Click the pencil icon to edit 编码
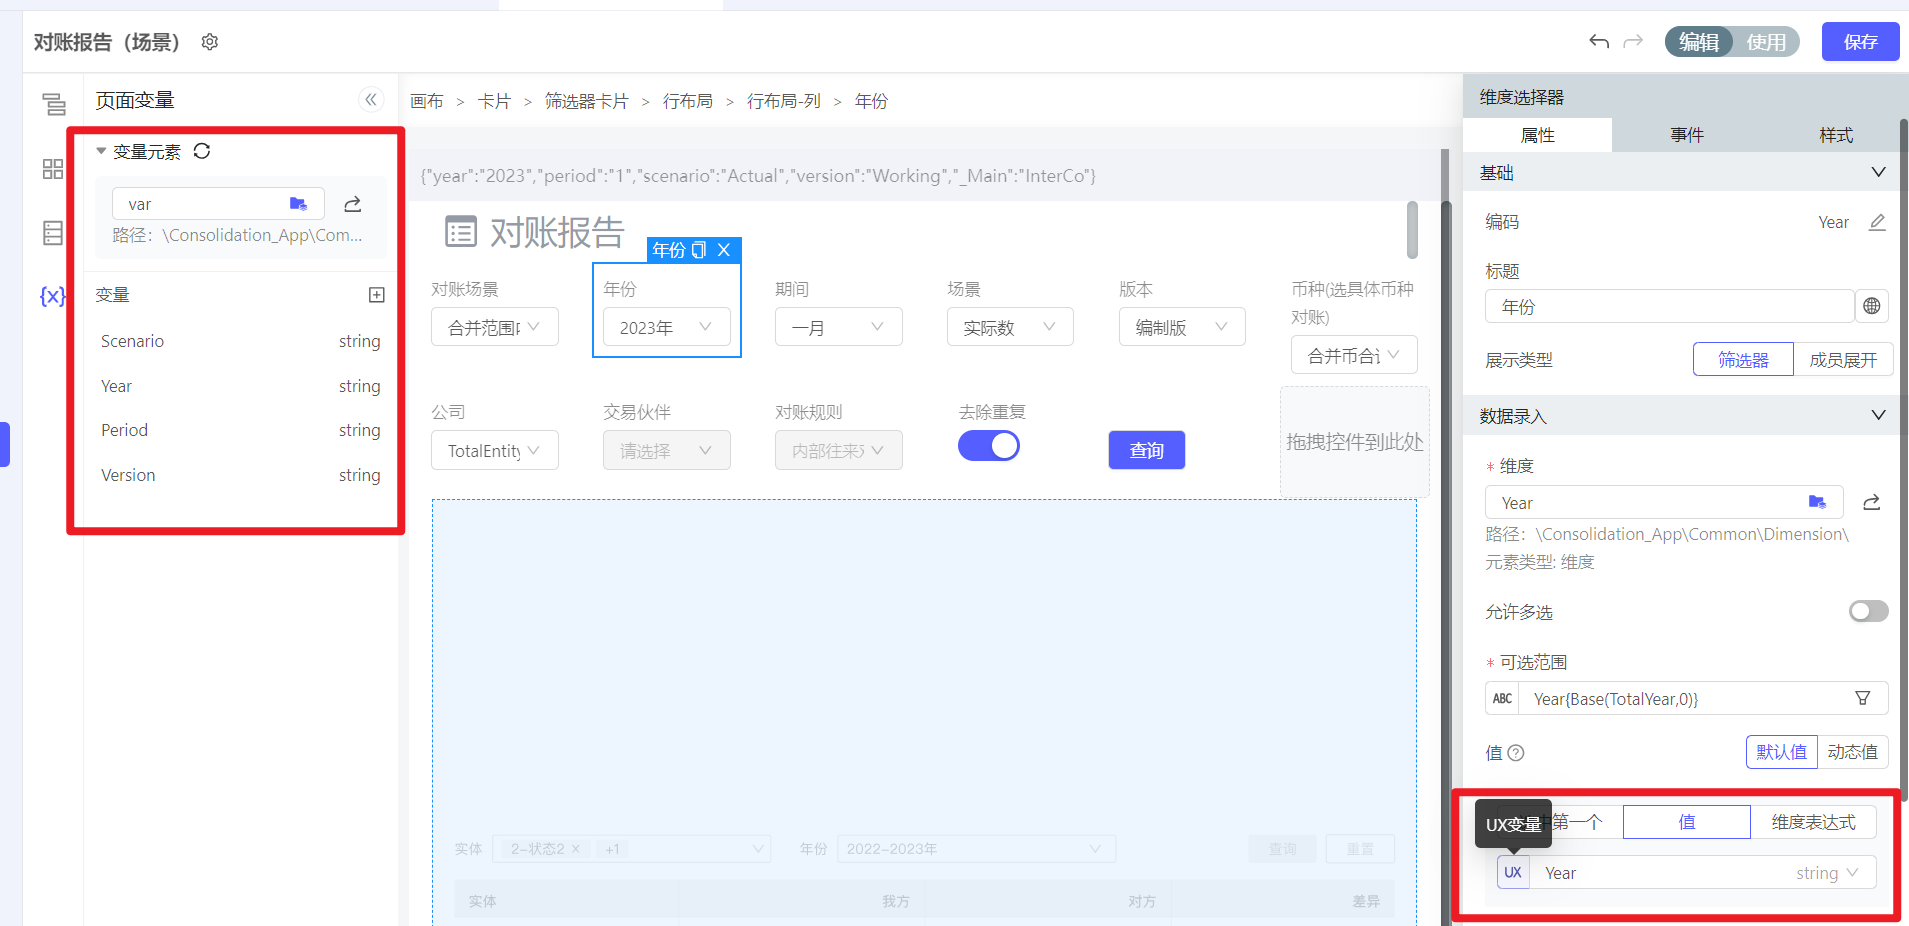Viewport: 1909px width, 926px height. click(1877, 222)
